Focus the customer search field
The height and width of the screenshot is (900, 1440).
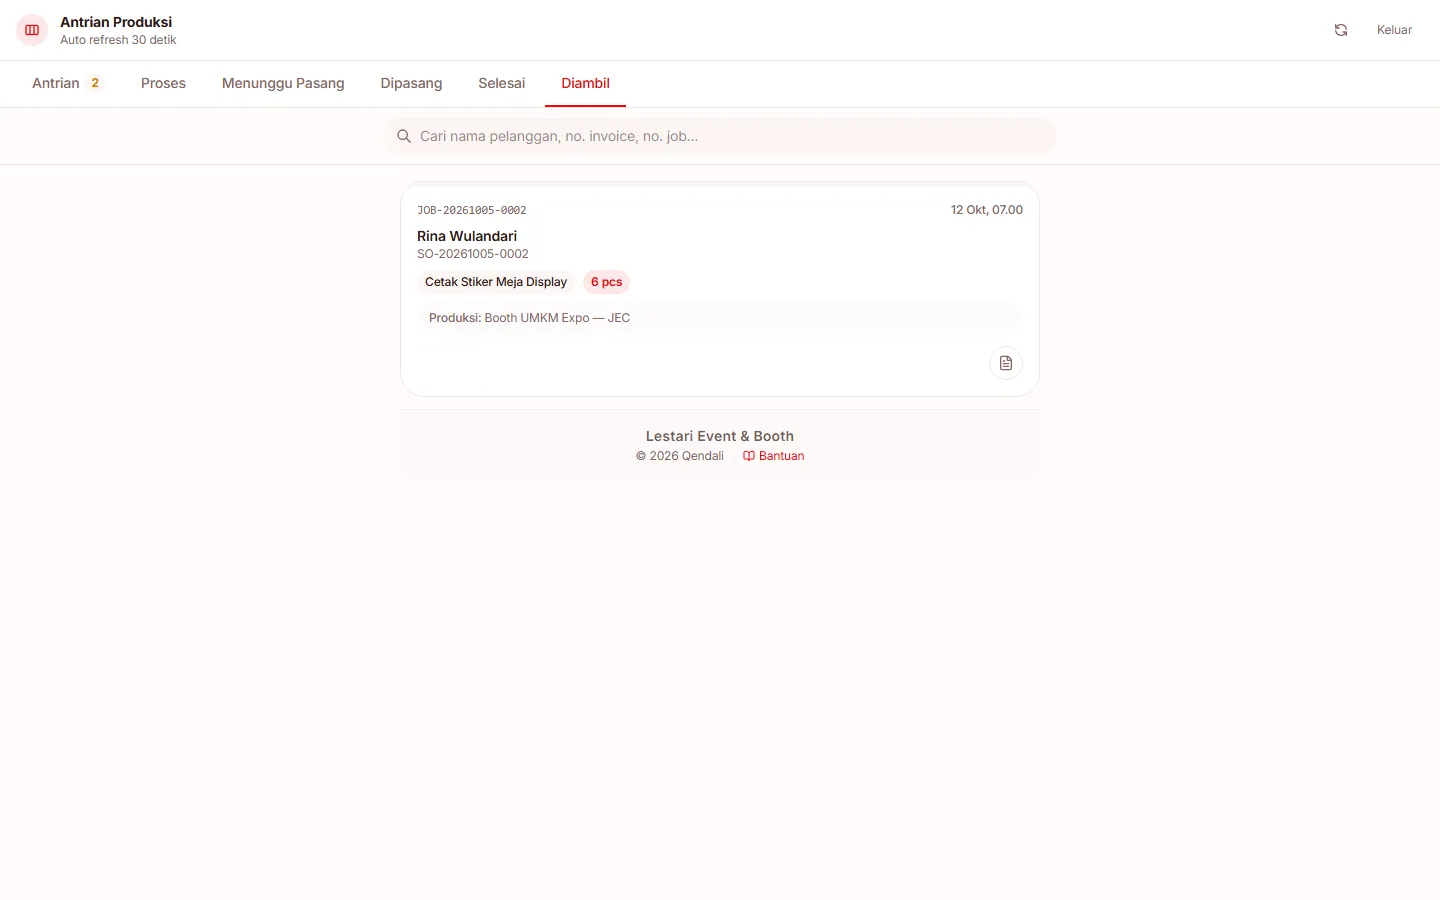tap(720, 136)
